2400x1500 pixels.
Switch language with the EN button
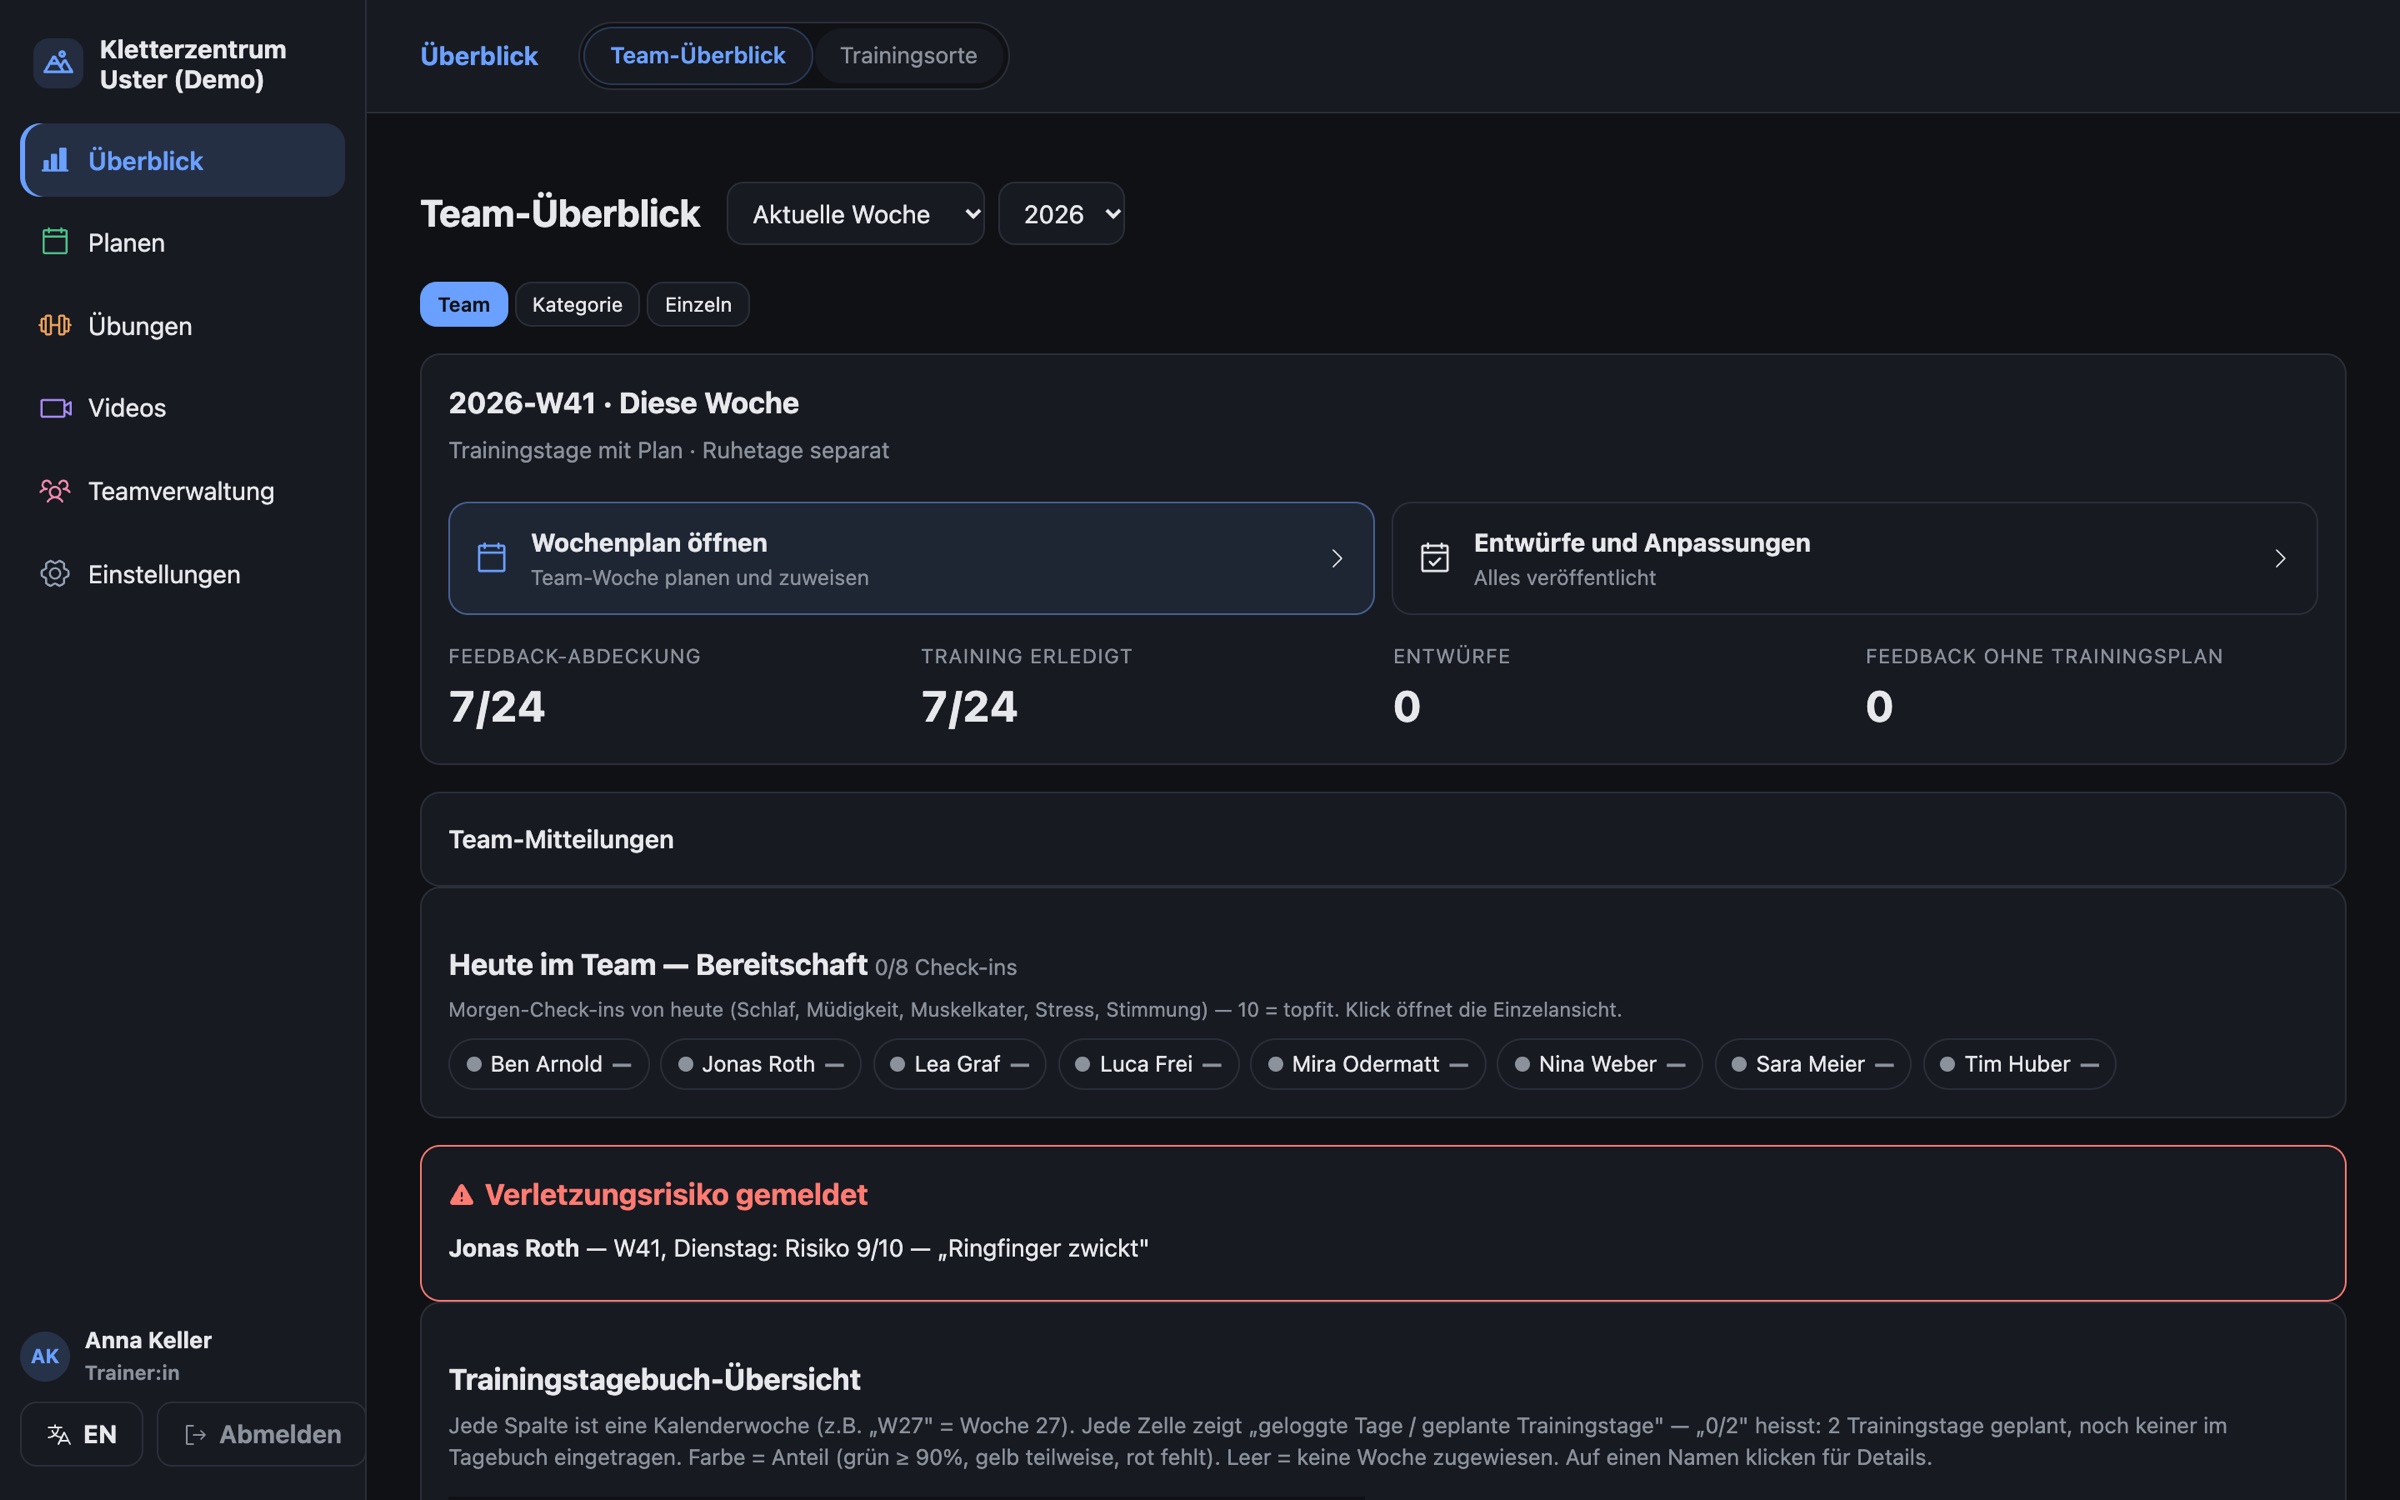(x=82, y=1434)
